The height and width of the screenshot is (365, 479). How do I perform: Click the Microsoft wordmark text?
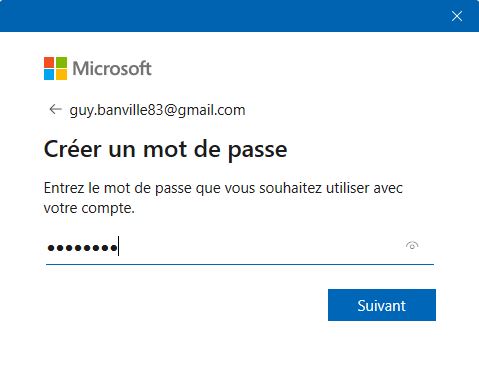pos(112,68)
